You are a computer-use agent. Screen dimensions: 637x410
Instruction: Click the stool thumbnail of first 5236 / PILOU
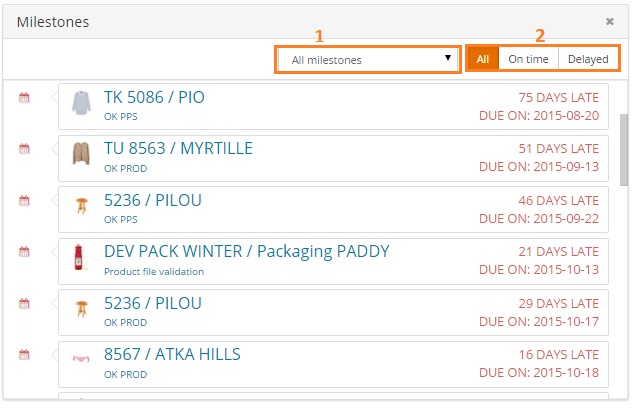pyautogui.click(x=81, y=207)
